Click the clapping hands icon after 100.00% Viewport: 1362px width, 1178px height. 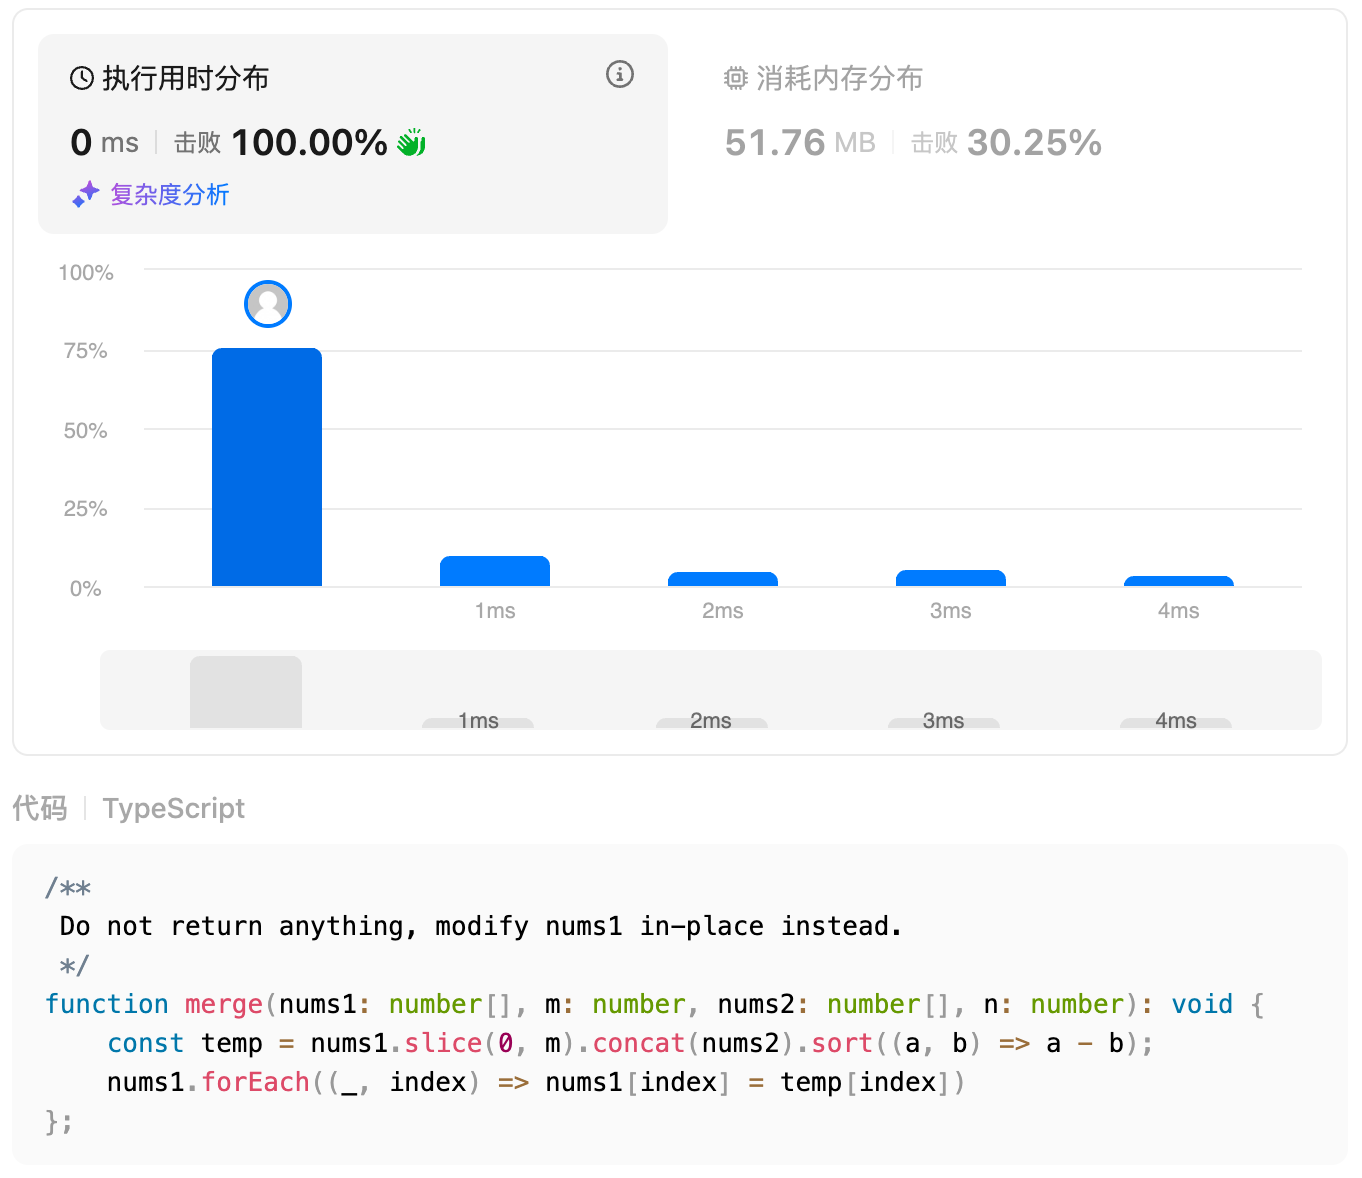coord(411,143)
